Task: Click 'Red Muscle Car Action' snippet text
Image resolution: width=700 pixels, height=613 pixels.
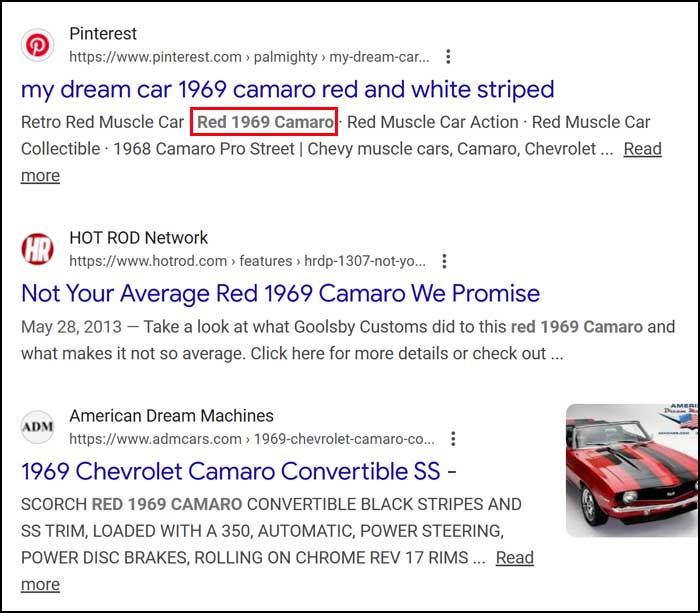Action: pos(433,122)
